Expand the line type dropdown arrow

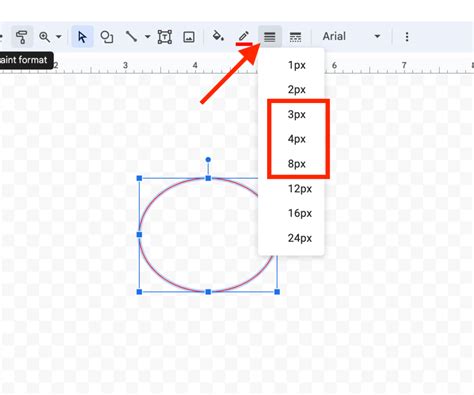pos(147,36)
